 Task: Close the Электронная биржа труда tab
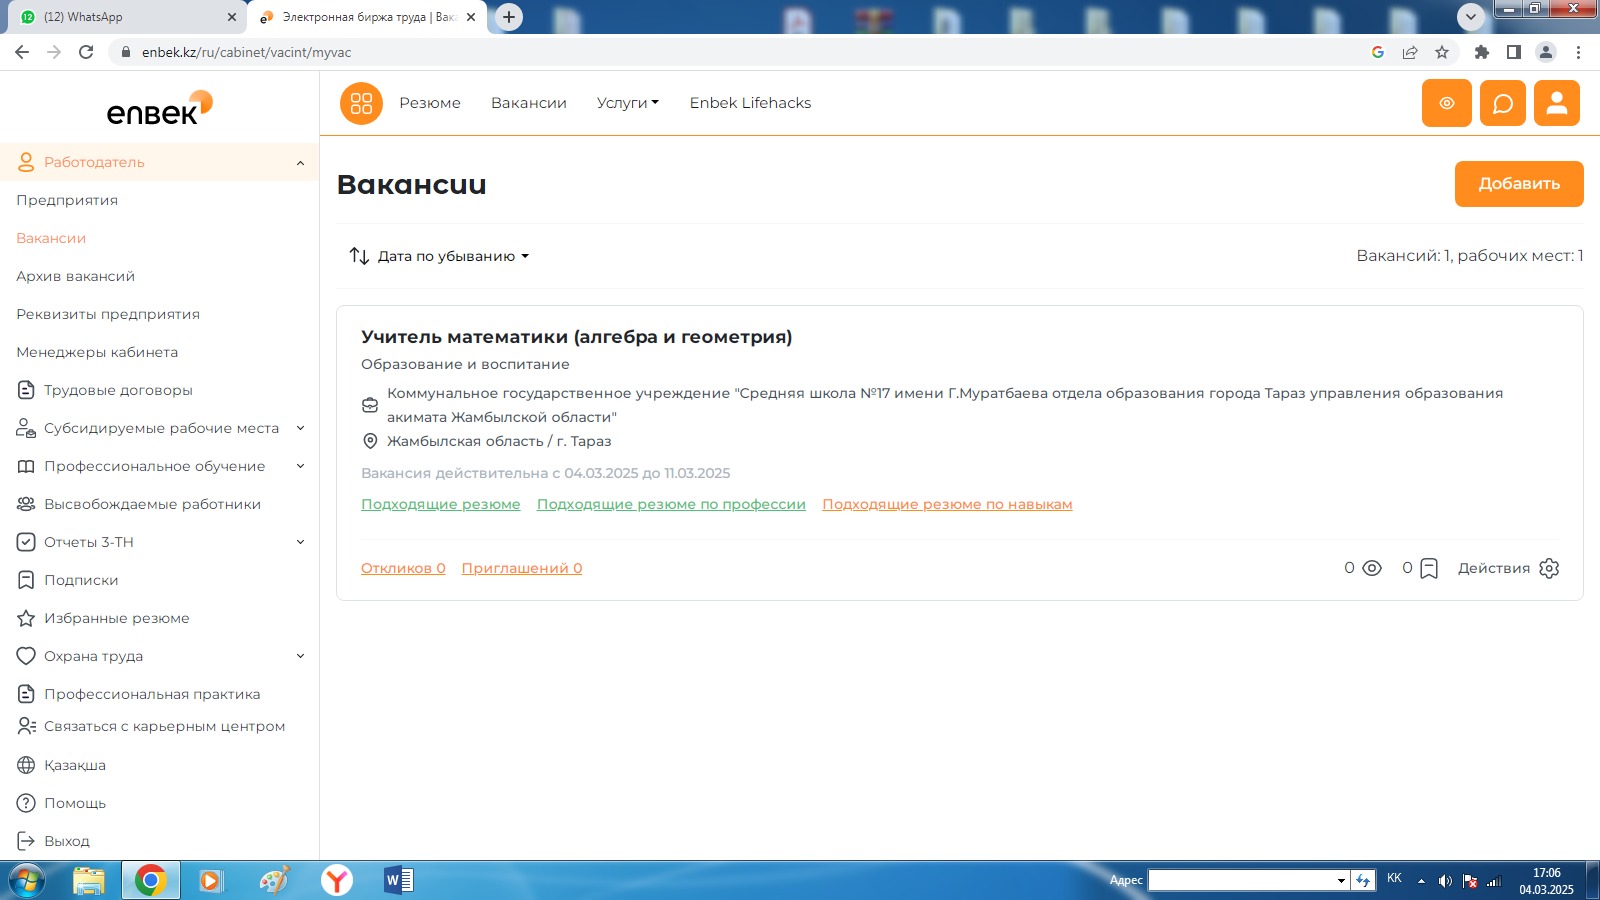tap(471, 17)
